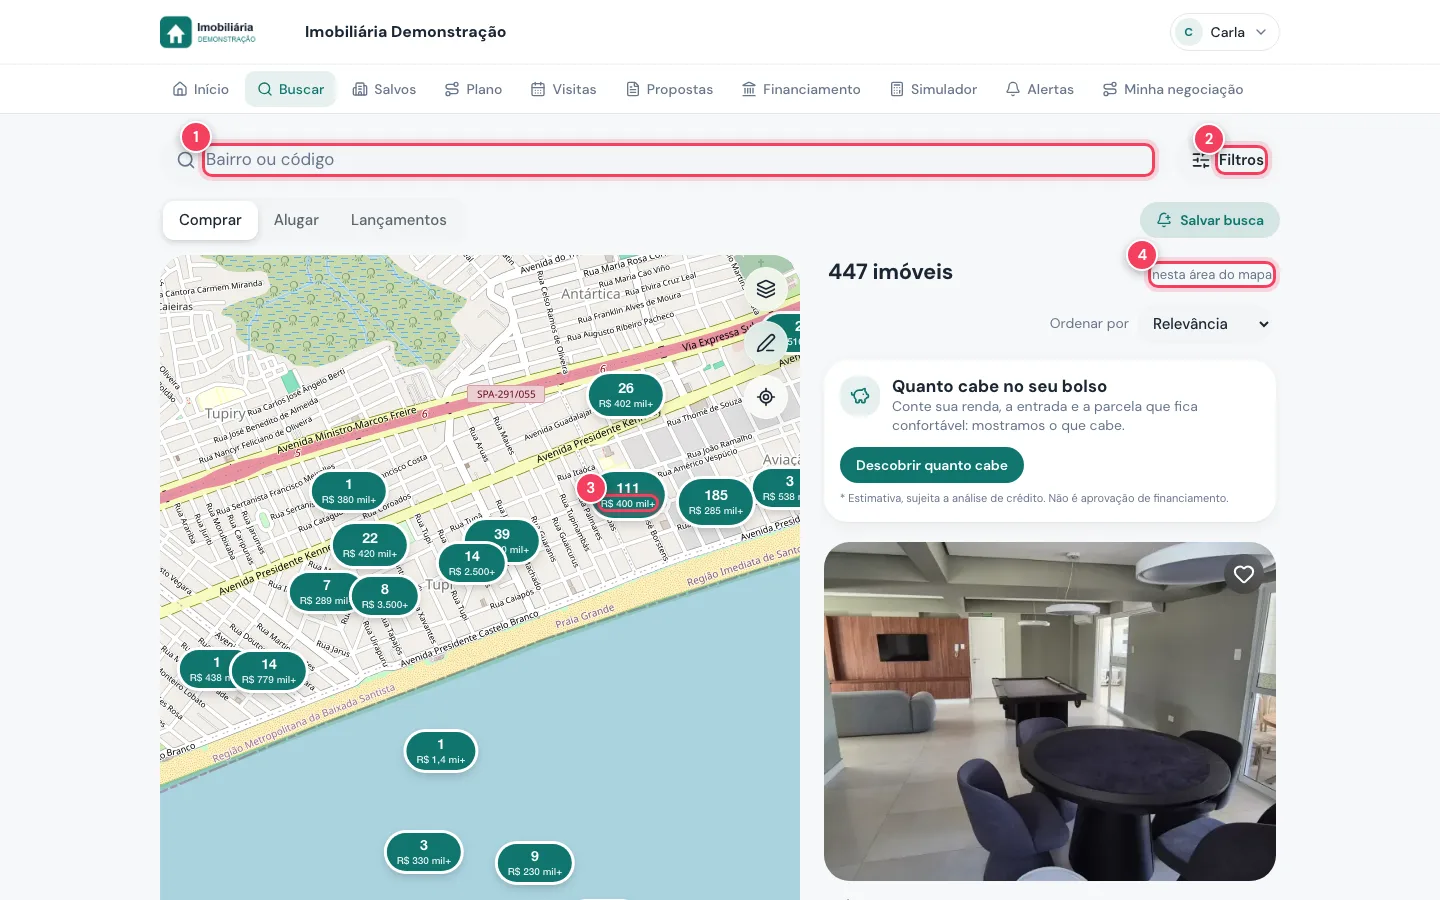Viewport: 1440px width, 900px height.
Task: Click the map cluster of 22 at R$ 420 mil+
Action: point(370,545)
